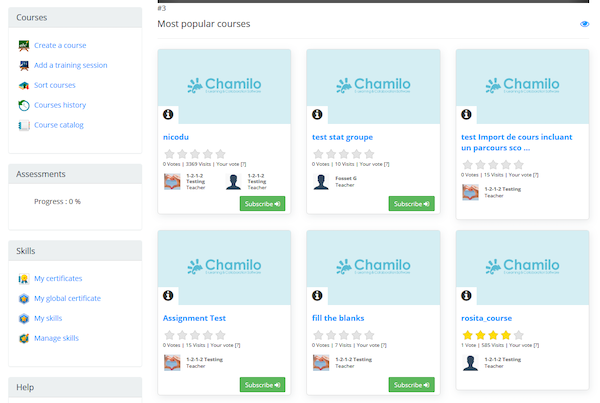Click Fosset G teacher name
Viewport: 600px width, 403px height.
346,178
